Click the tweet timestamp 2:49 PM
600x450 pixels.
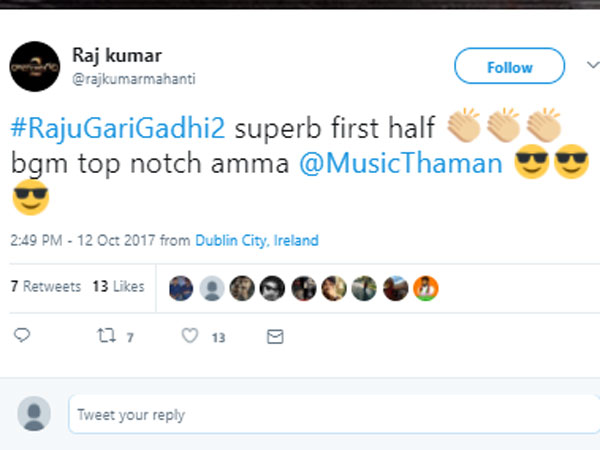tap(36, 241)
